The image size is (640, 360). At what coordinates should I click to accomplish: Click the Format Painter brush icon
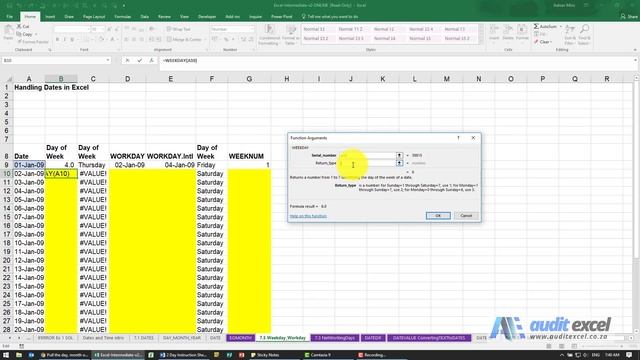(x=19, y=42)
